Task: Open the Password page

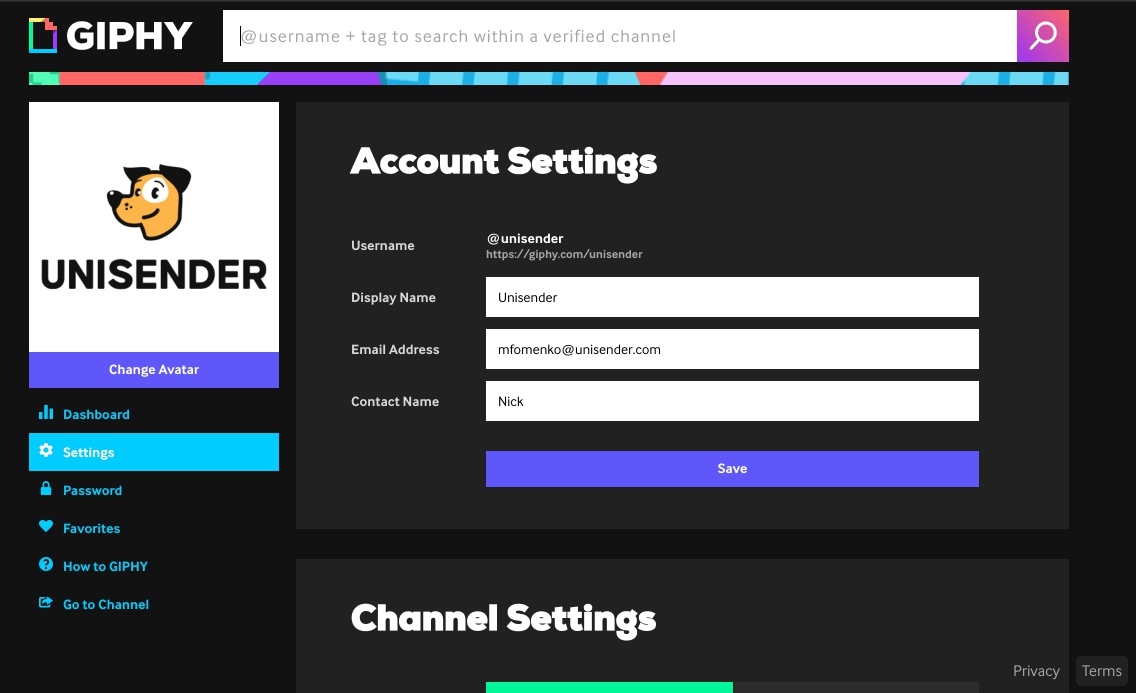Action: 154,490
